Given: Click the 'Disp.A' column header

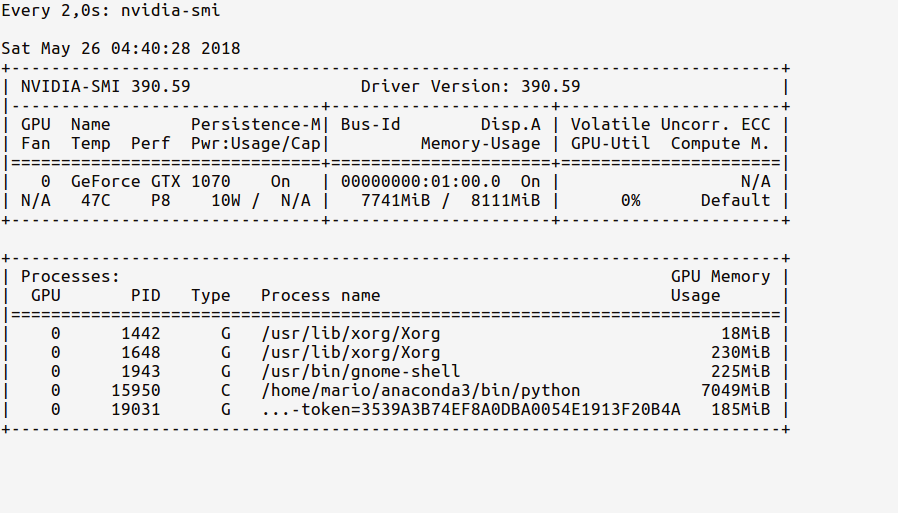Looking at the screenshot, I should pyautogui.click(x=510, y=124).
